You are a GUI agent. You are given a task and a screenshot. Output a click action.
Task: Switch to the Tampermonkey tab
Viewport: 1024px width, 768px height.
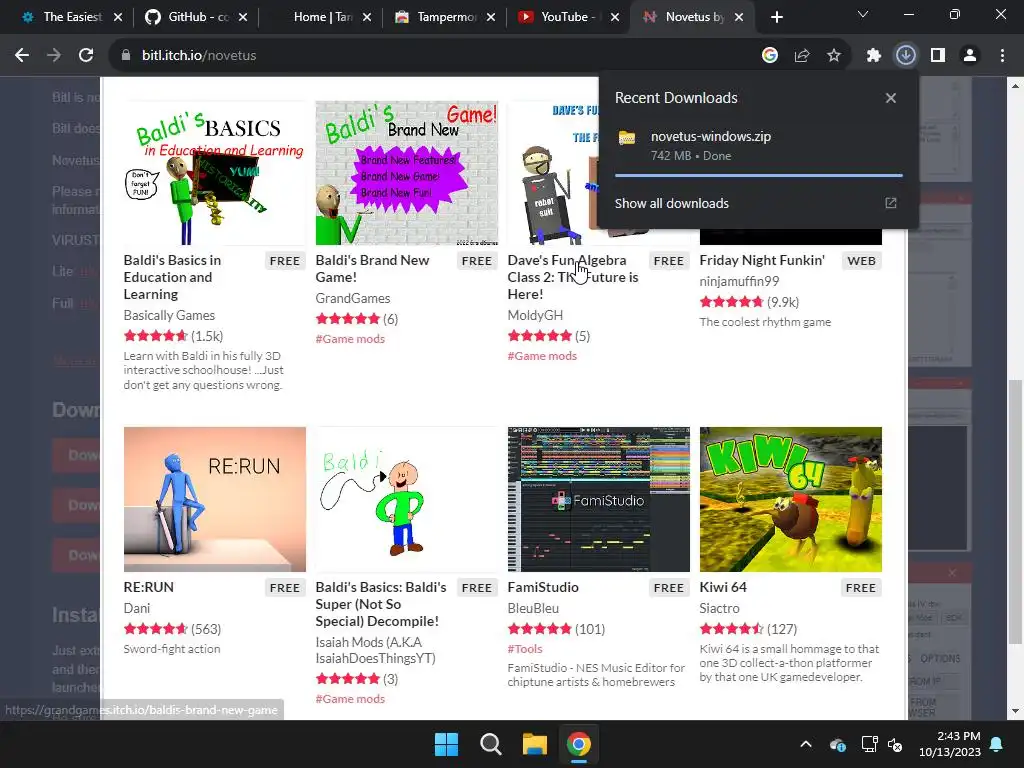(447, 17)
